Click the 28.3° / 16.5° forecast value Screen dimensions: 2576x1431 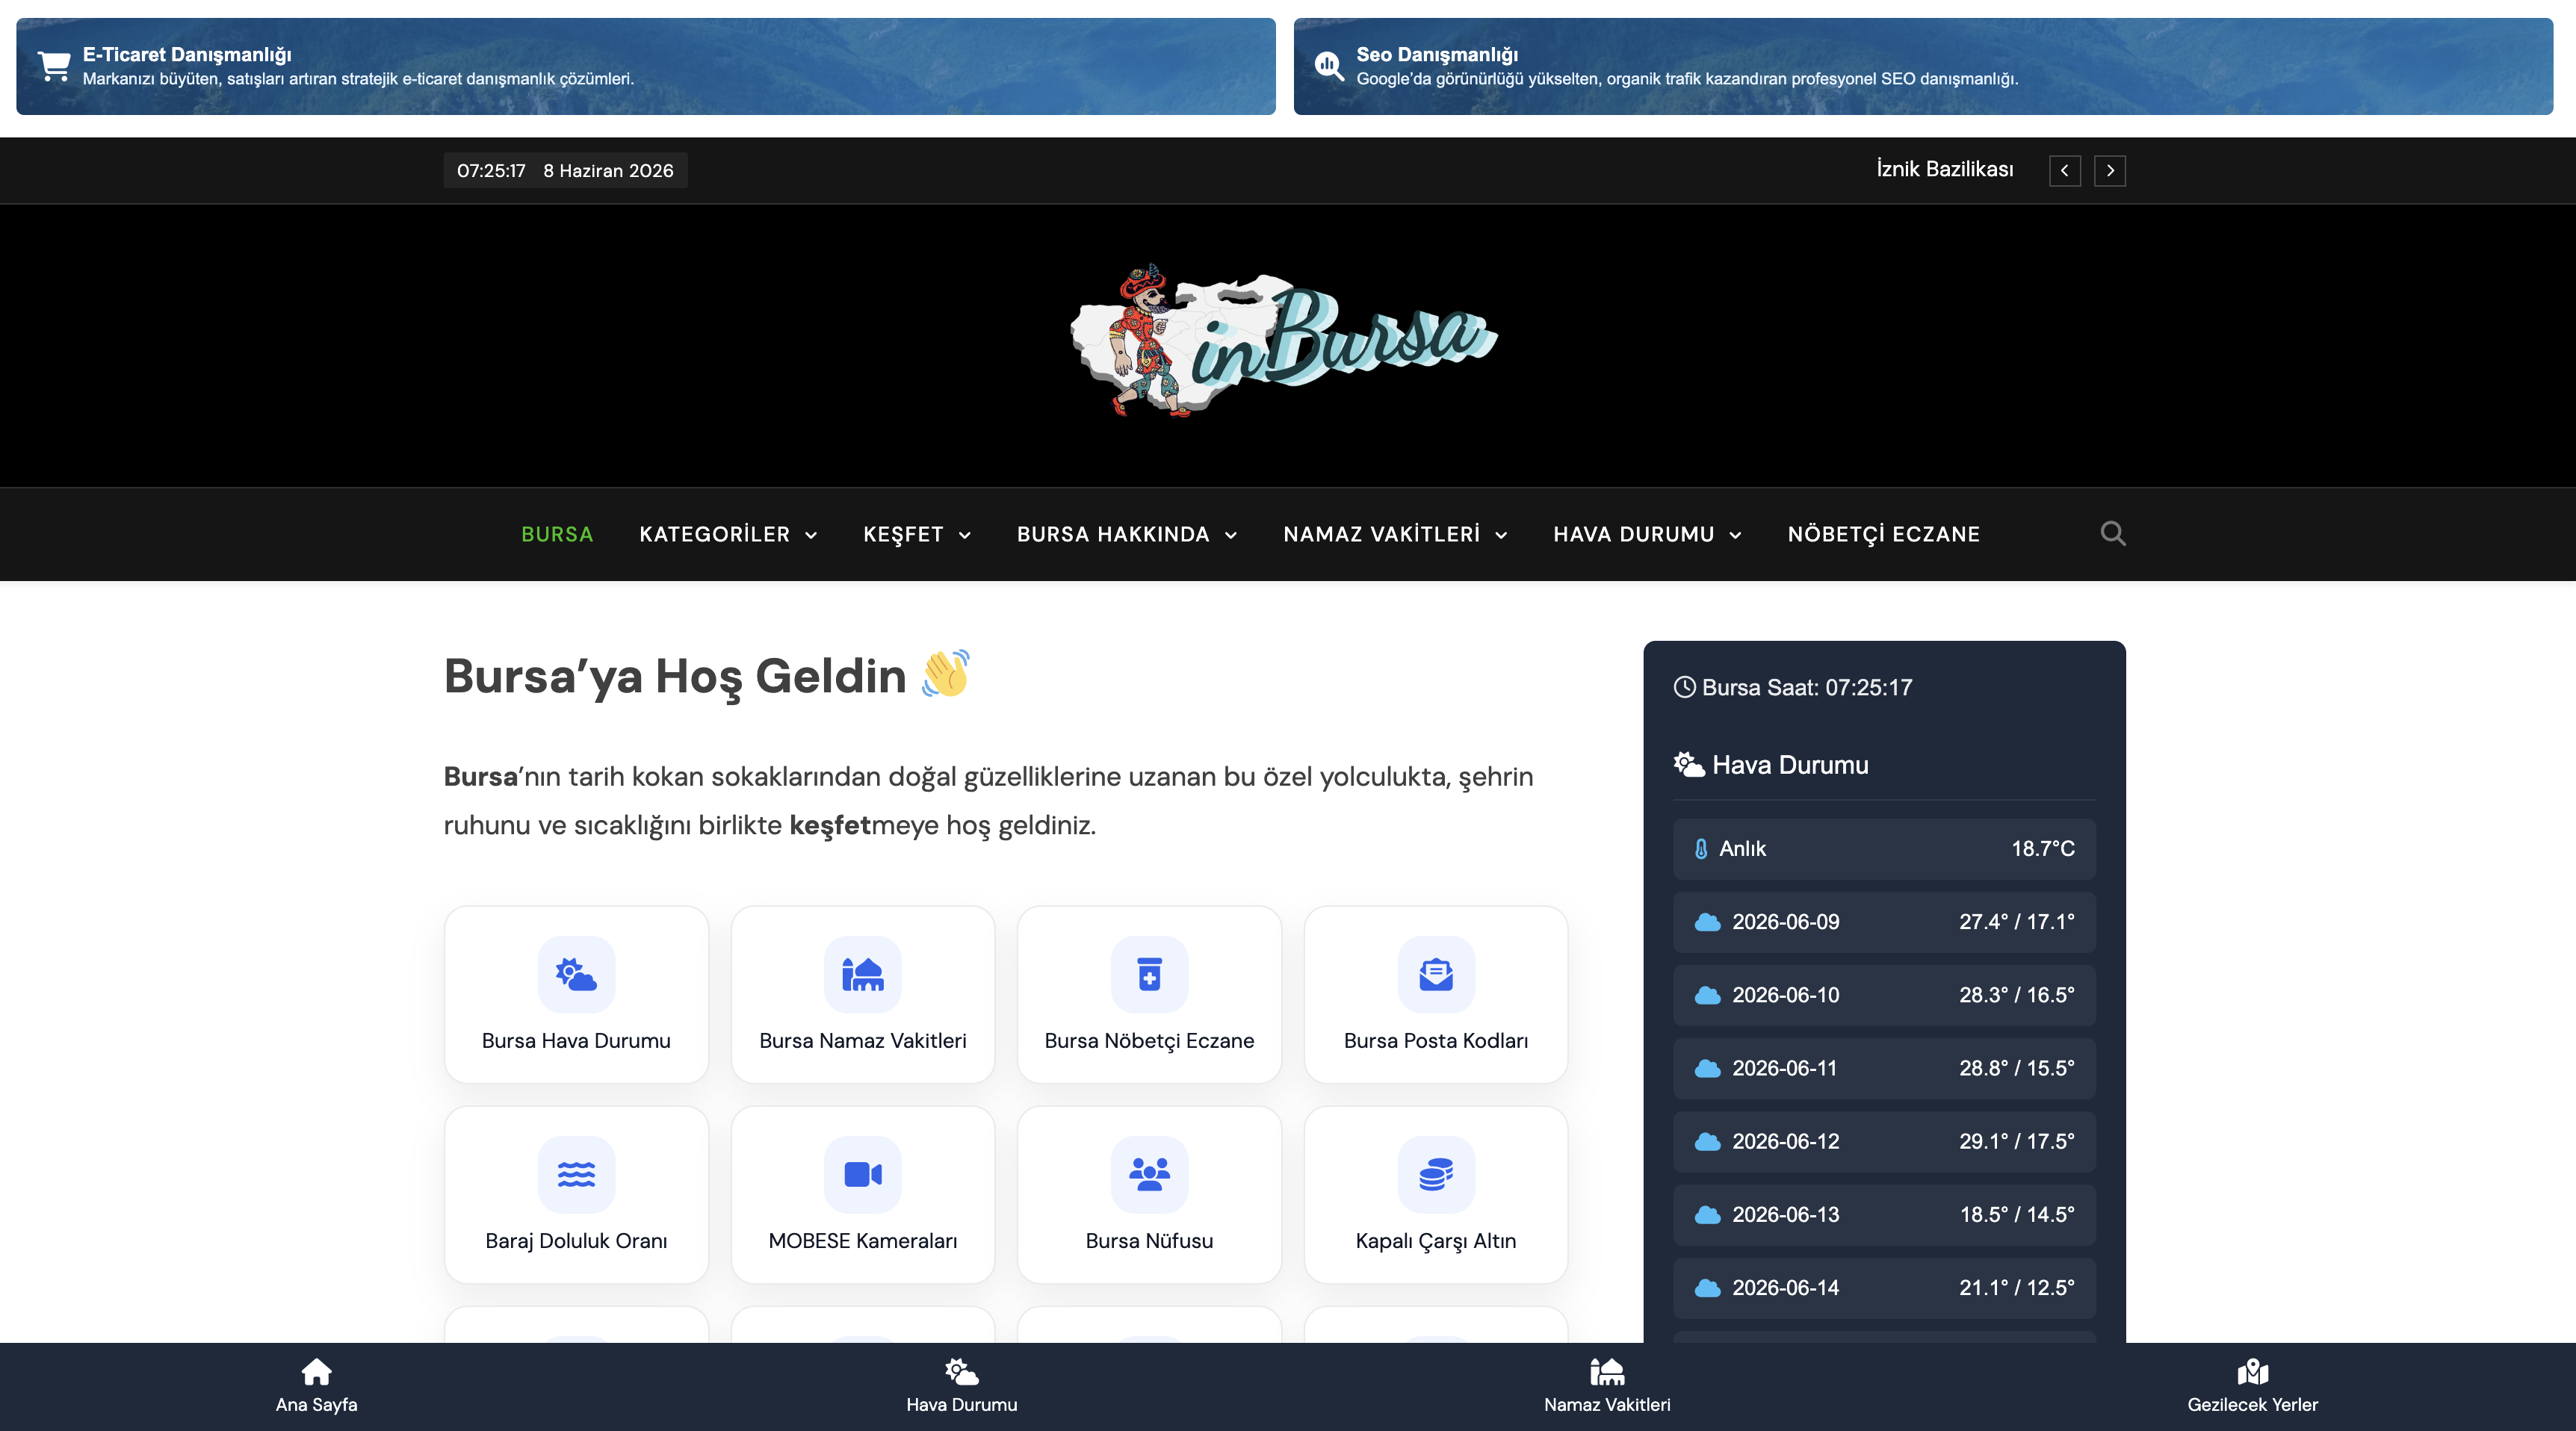[2016, 995]
